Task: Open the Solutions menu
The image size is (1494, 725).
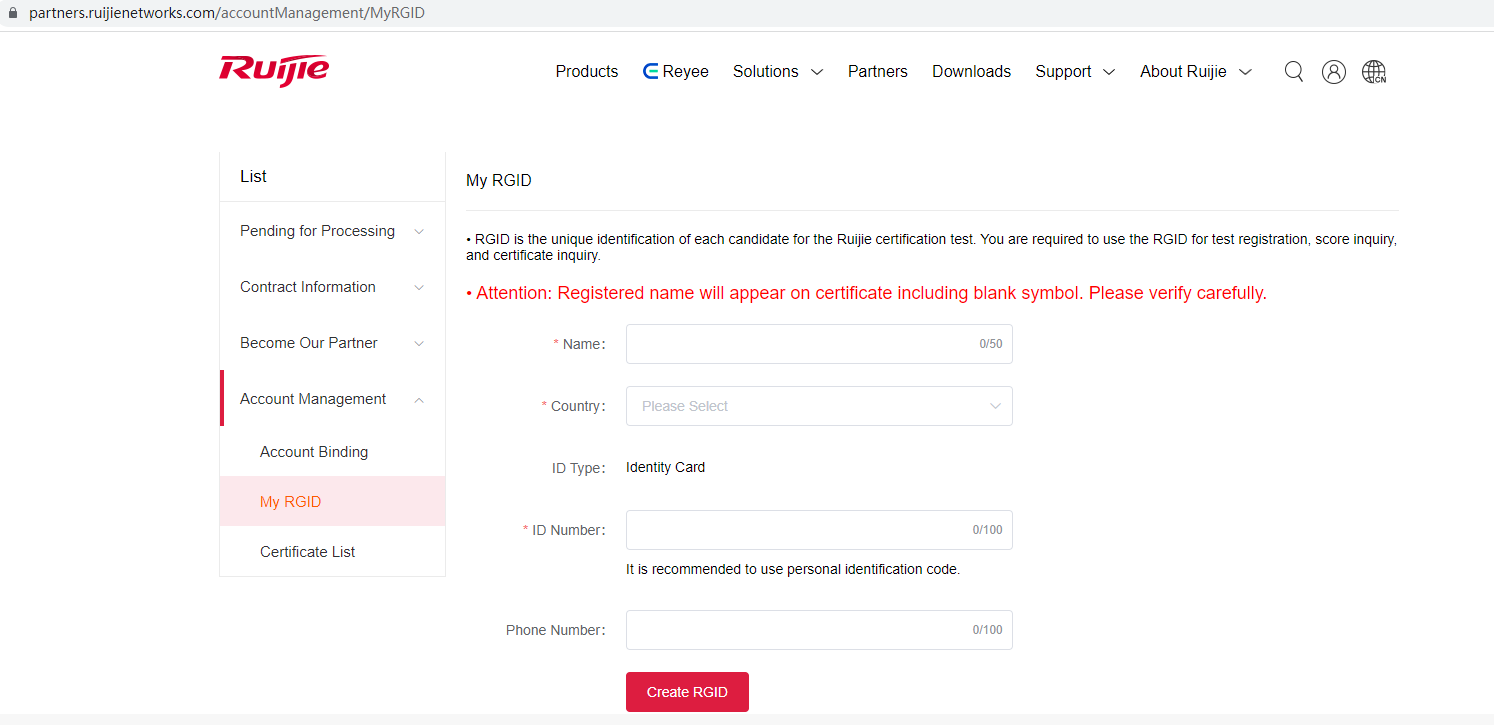Action: point(766,72)
